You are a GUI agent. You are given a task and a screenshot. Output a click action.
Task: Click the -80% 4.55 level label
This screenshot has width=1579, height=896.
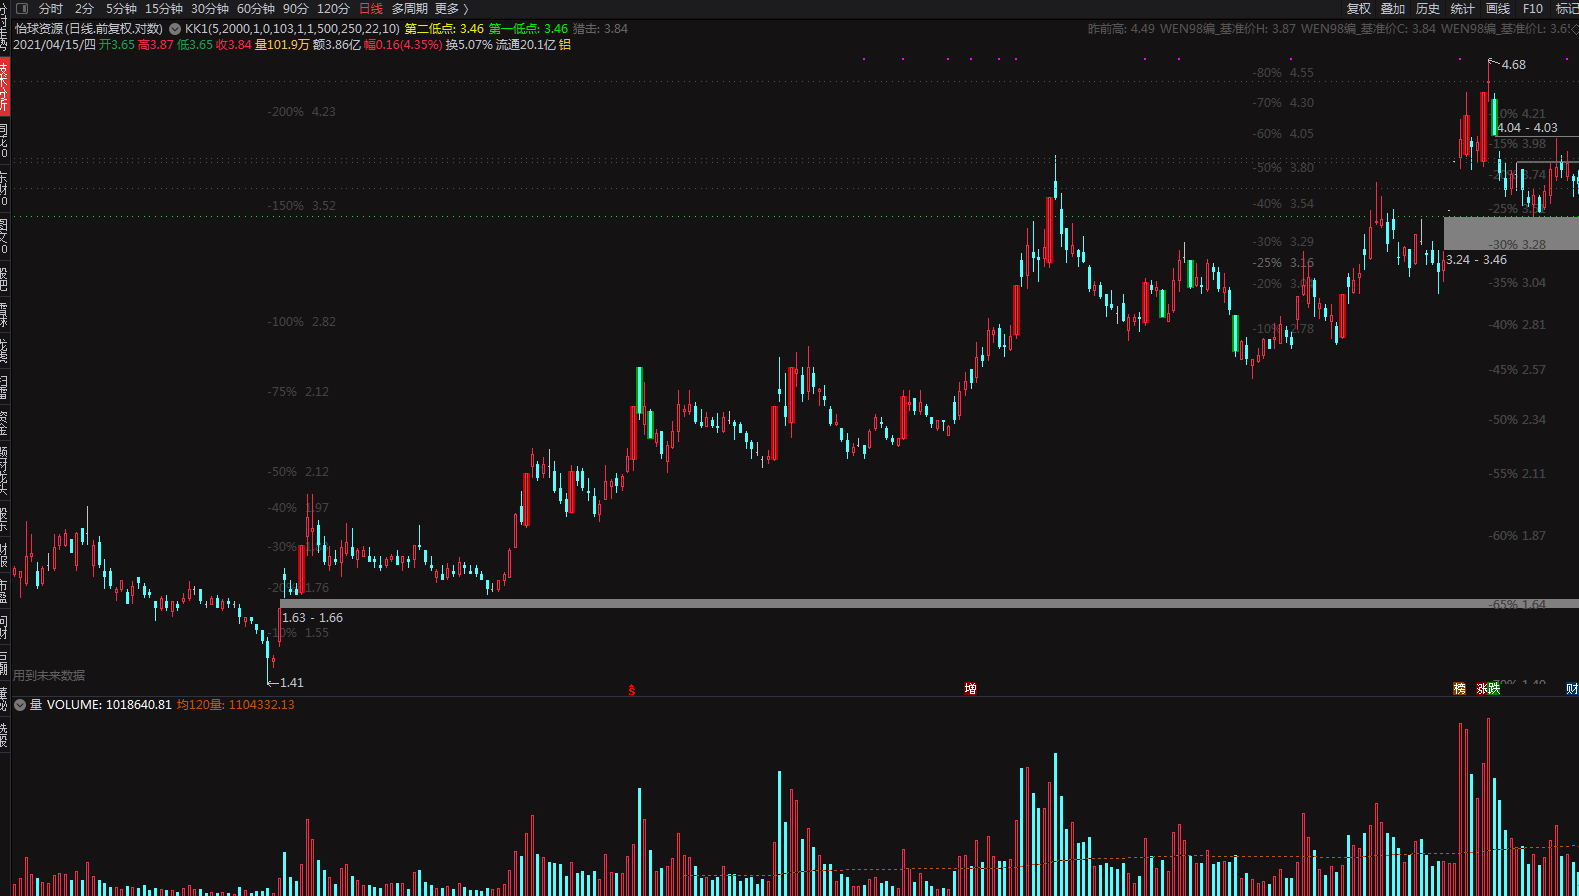coord(1283,73)
